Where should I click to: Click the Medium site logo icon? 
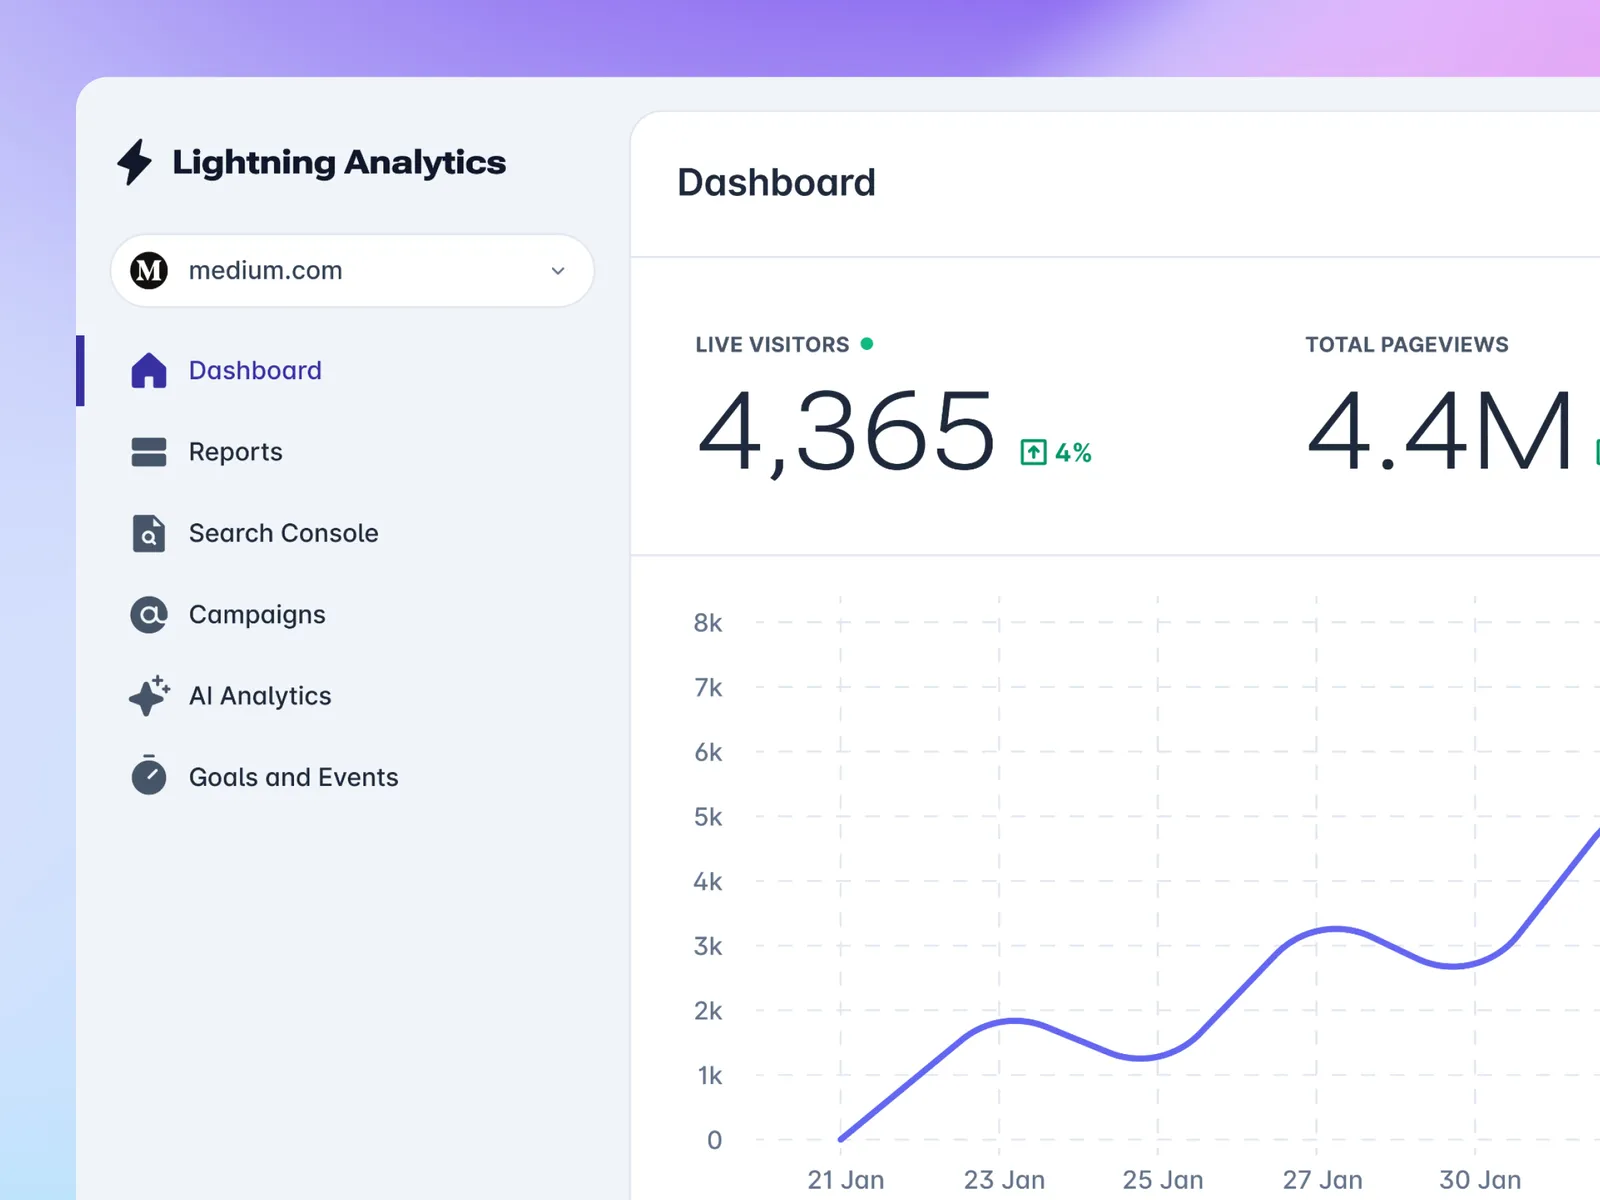(149, 271)
